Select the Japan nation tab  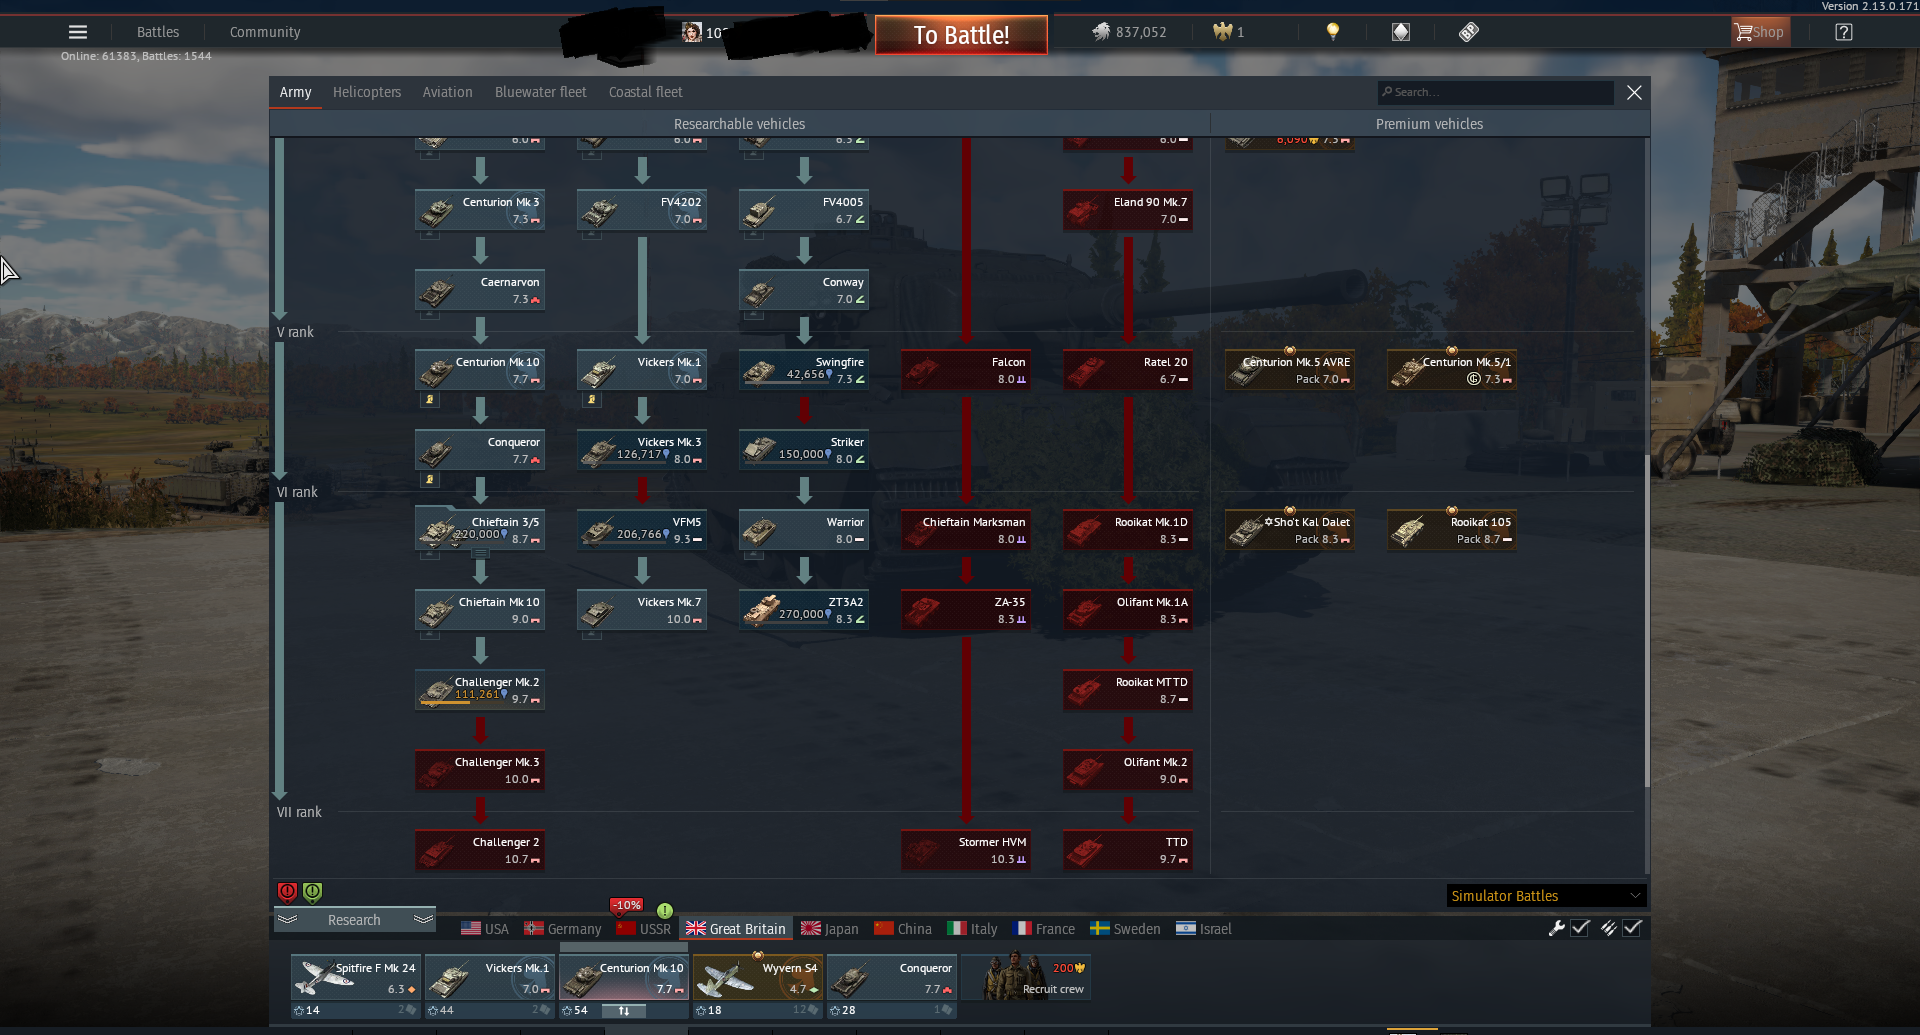point(830,929)
